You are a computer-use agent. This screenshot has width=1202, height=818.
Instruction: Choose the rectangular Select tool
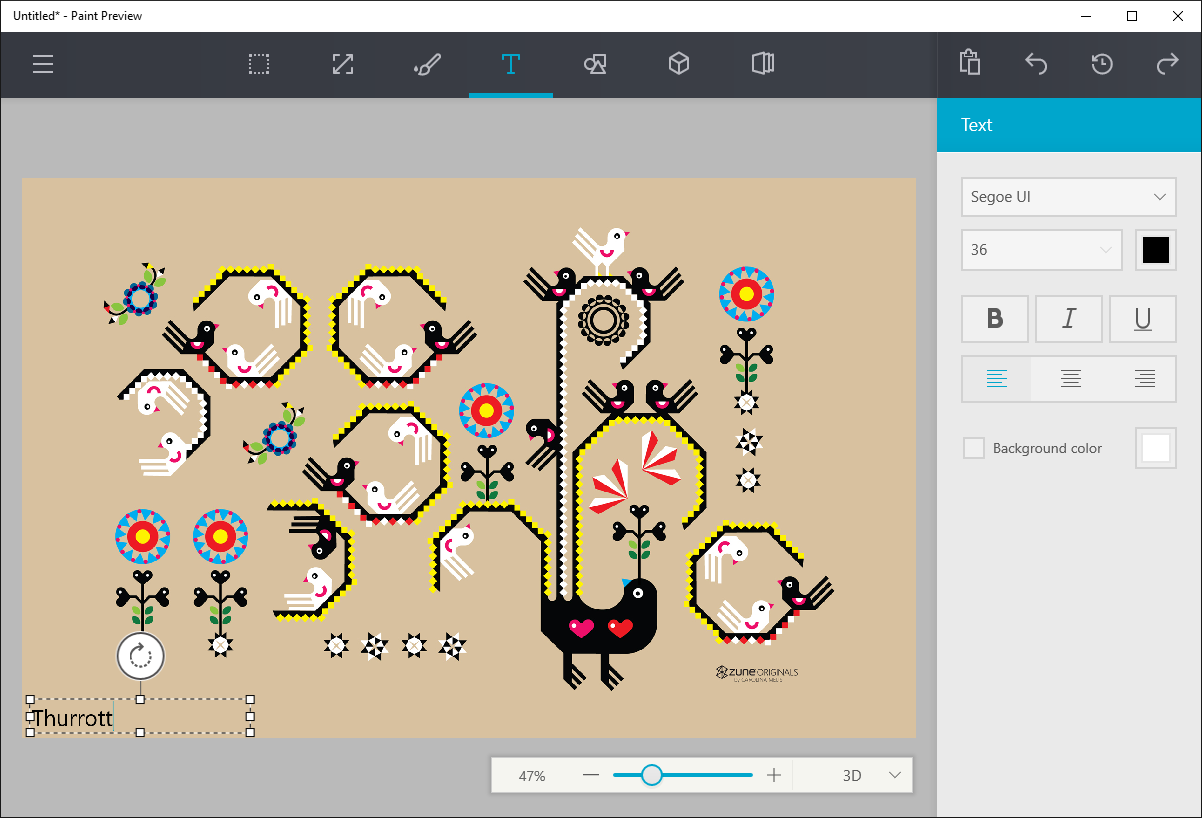[x=259, y=65]
